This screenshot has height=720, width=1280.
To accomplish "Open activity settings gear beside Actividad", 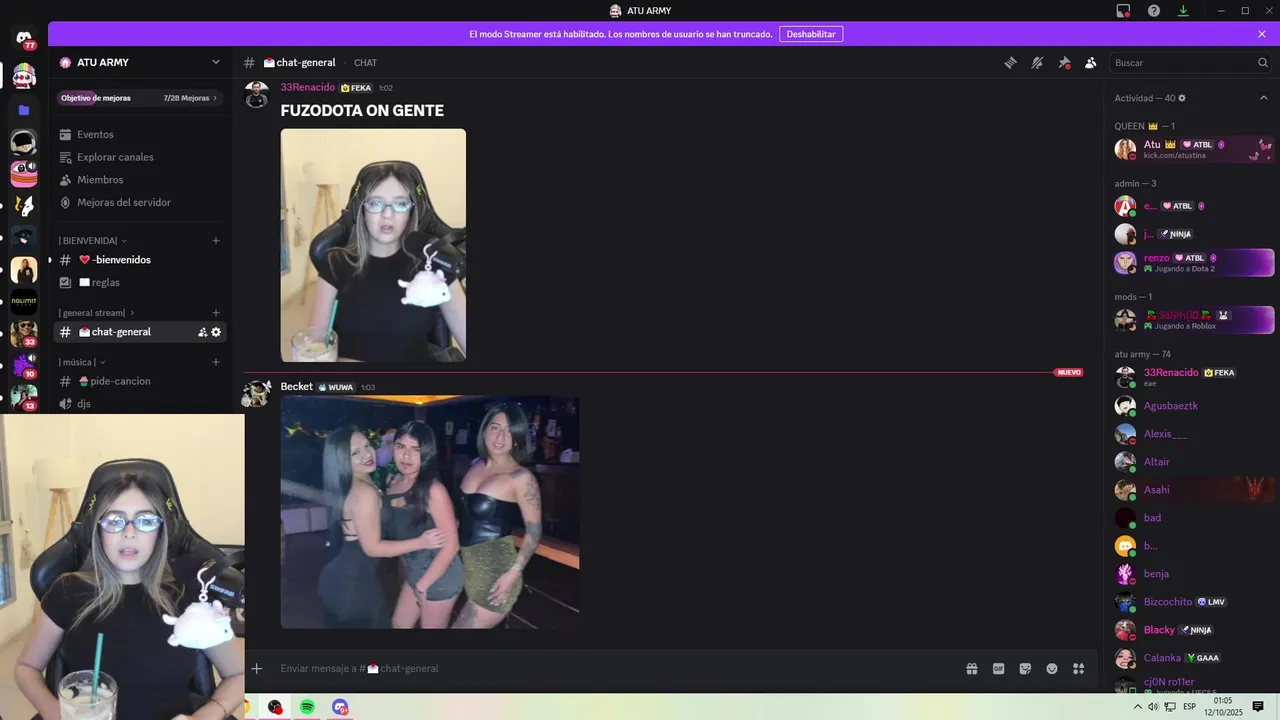I will (1182, 98).
